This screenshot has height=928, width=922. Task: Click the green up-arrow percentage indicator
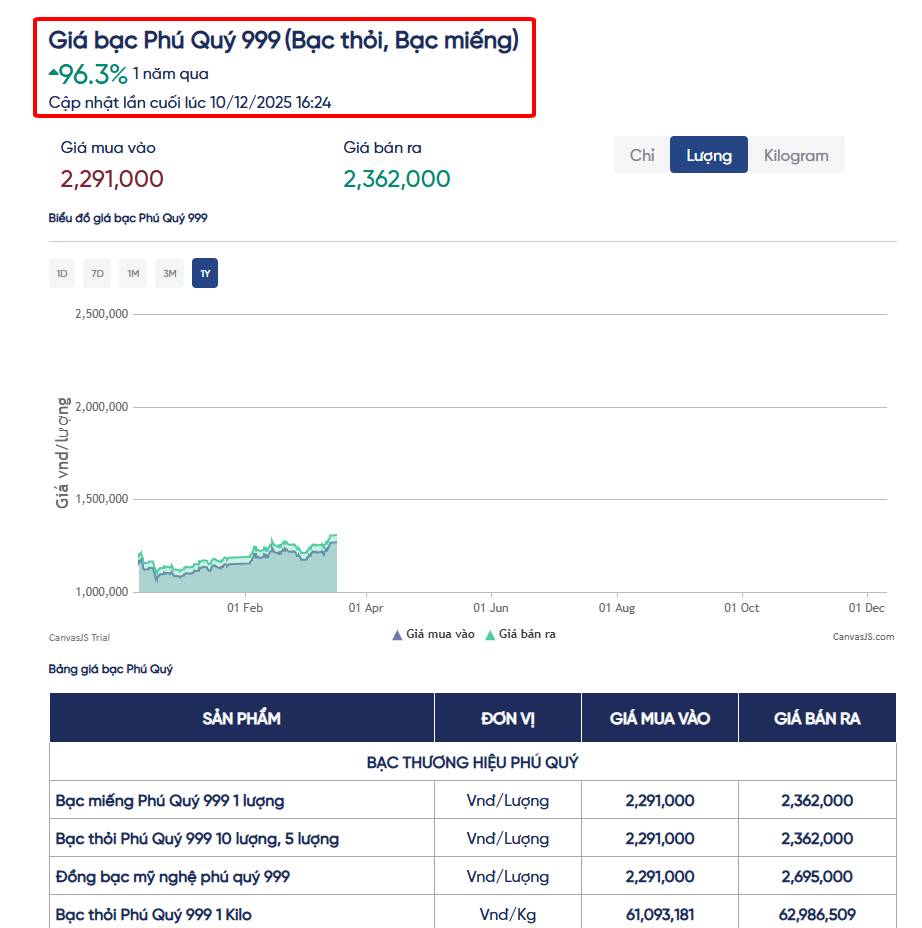pos(88,72)
